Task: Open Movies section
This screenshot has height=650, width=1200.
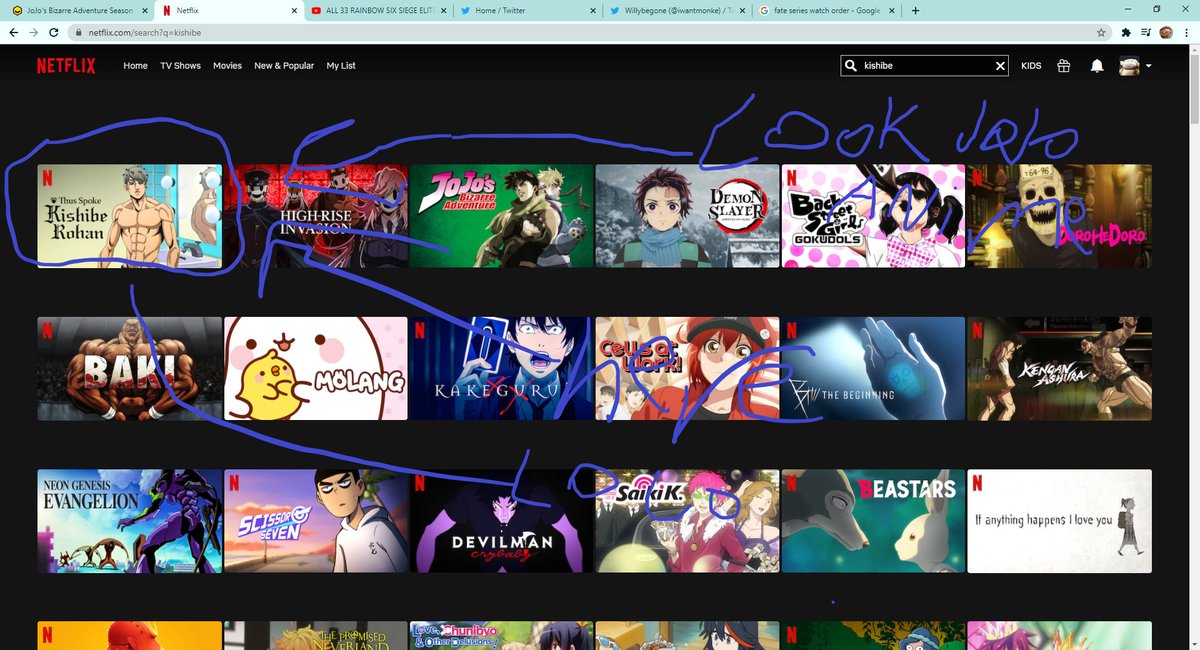Action: 227,66
